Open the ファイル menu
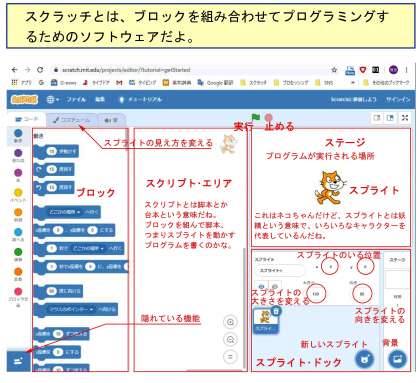 point(76,99)
